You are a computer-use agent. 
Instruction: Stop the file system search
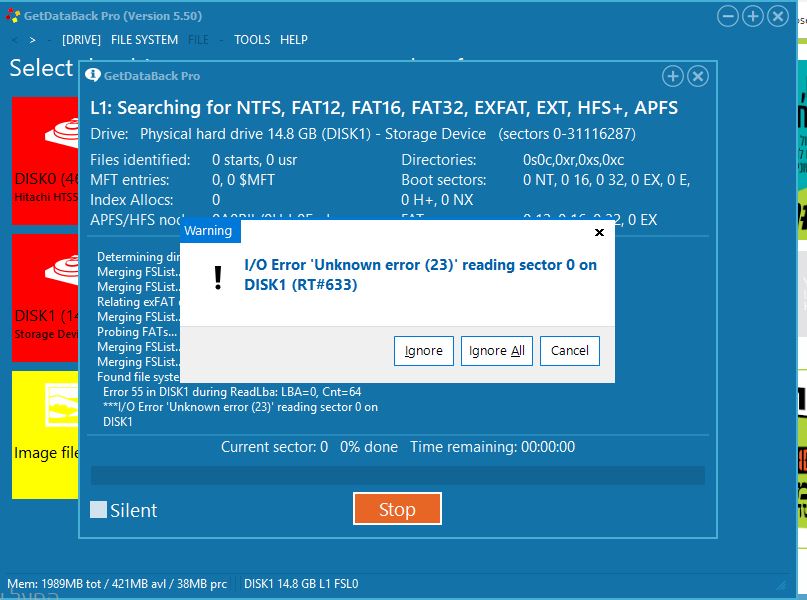[397, 509]
